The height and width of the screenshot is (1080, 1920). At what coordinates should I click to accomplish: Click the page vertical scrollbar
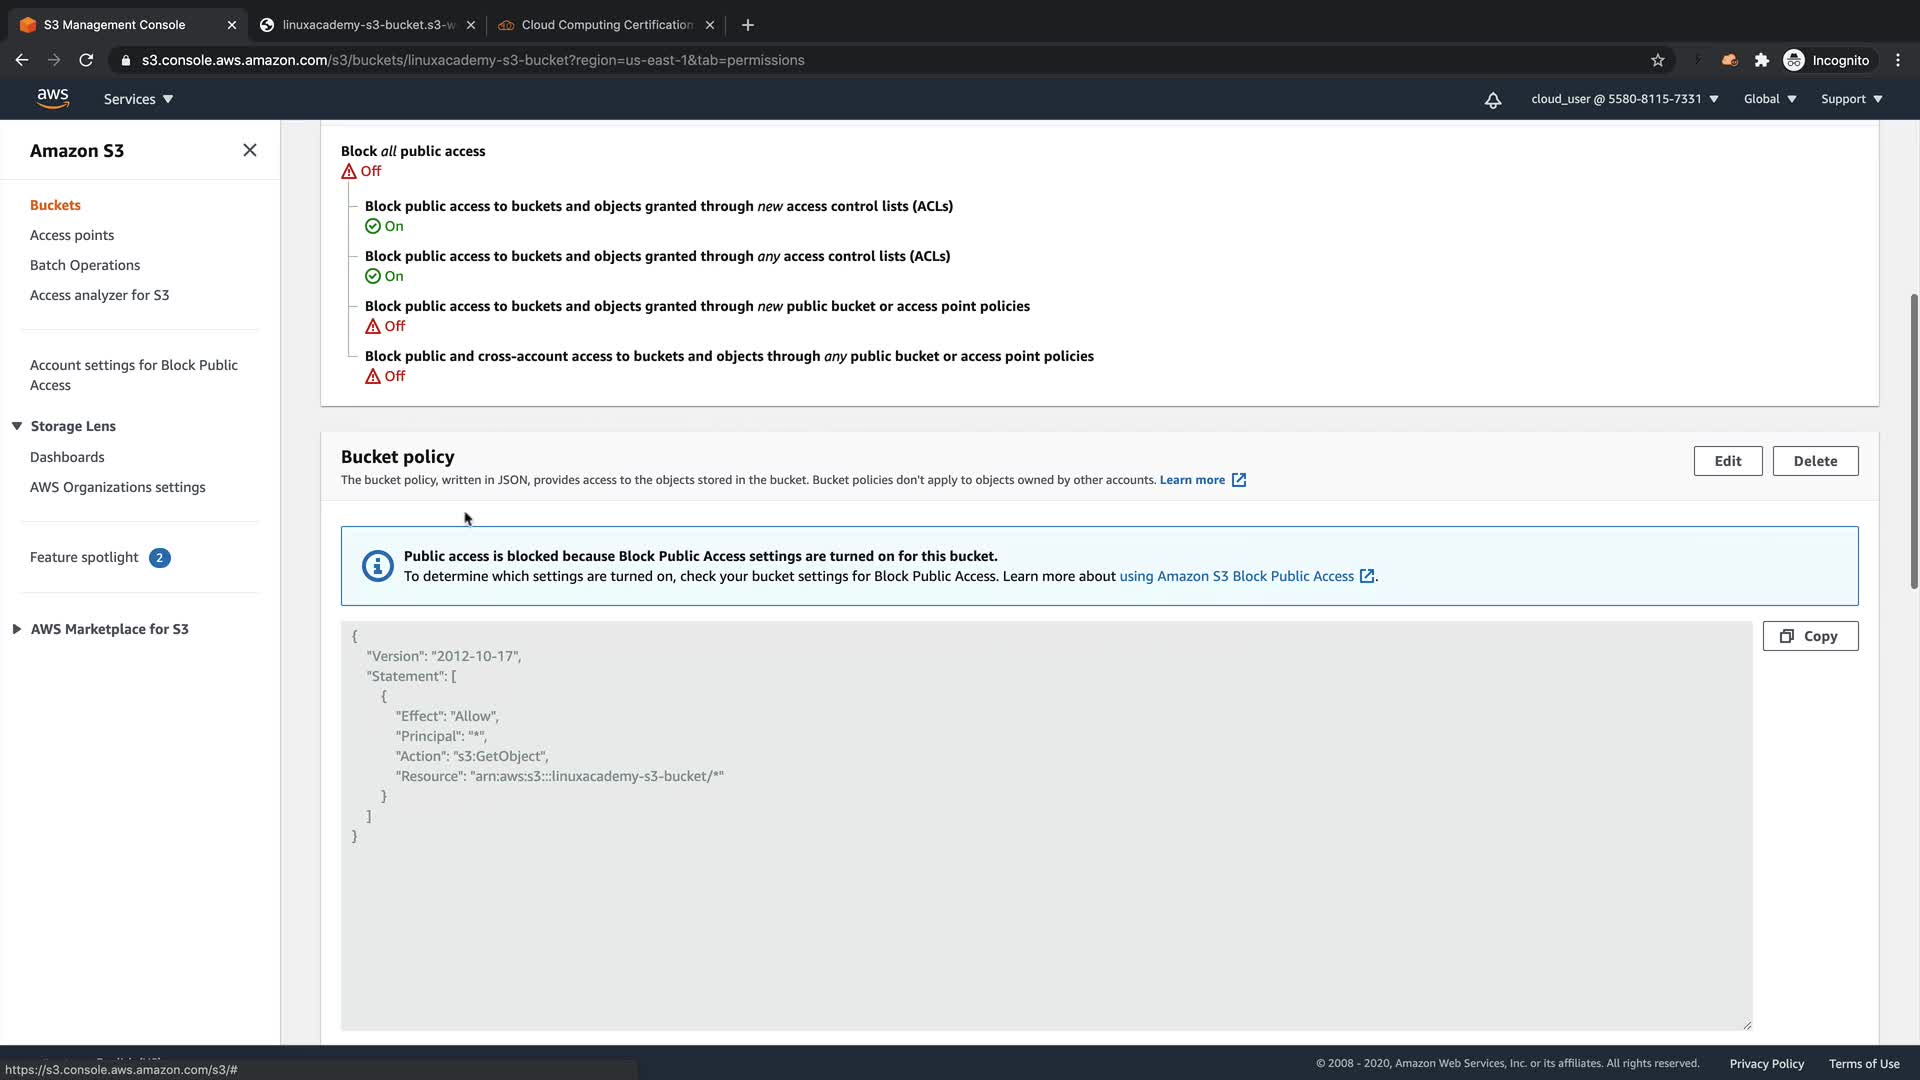click(1914, 440)
